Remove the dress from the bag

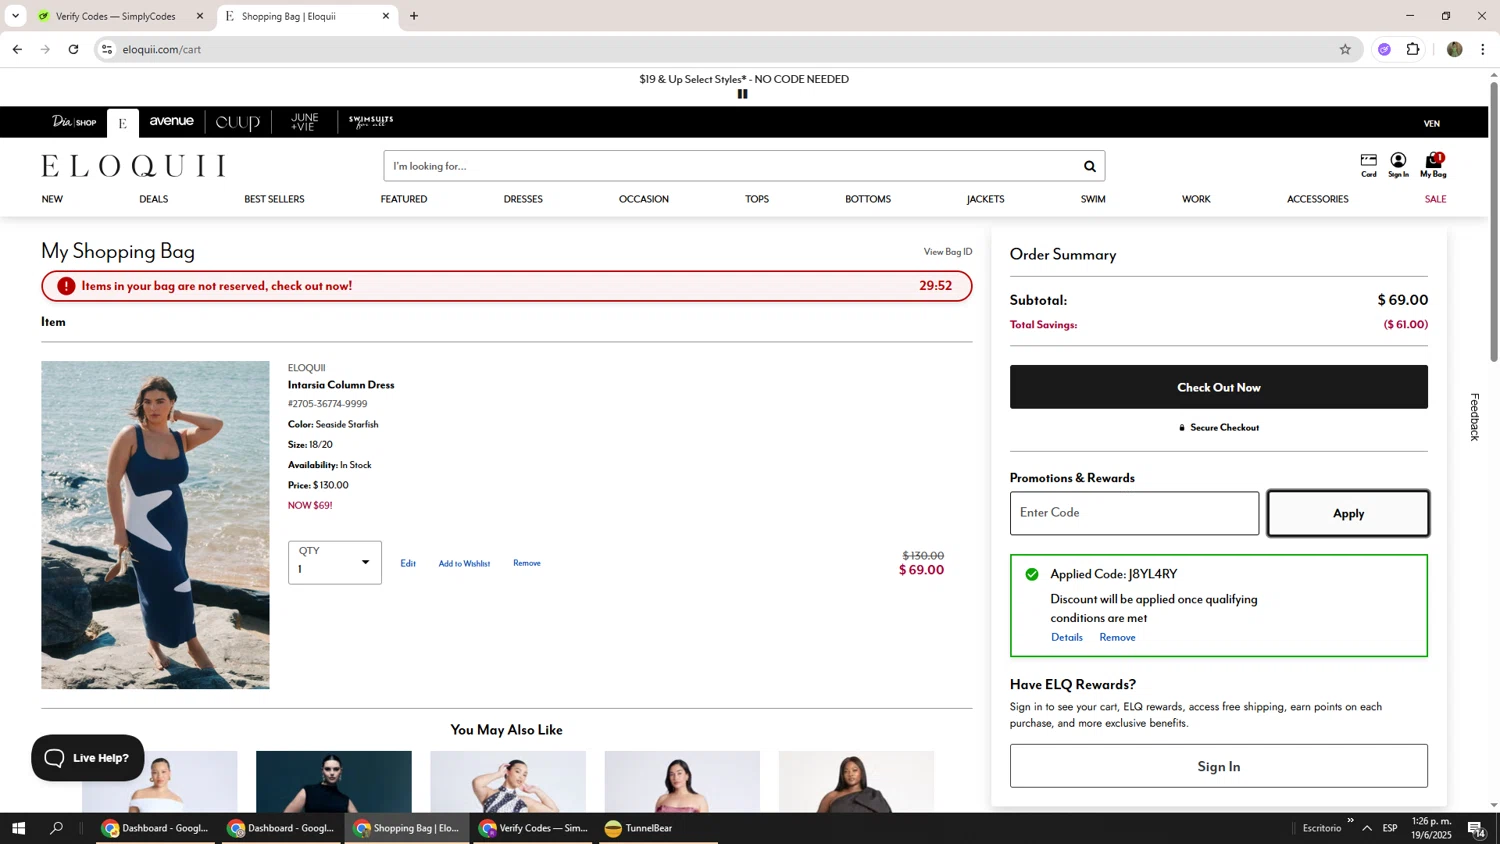(527, 563)
